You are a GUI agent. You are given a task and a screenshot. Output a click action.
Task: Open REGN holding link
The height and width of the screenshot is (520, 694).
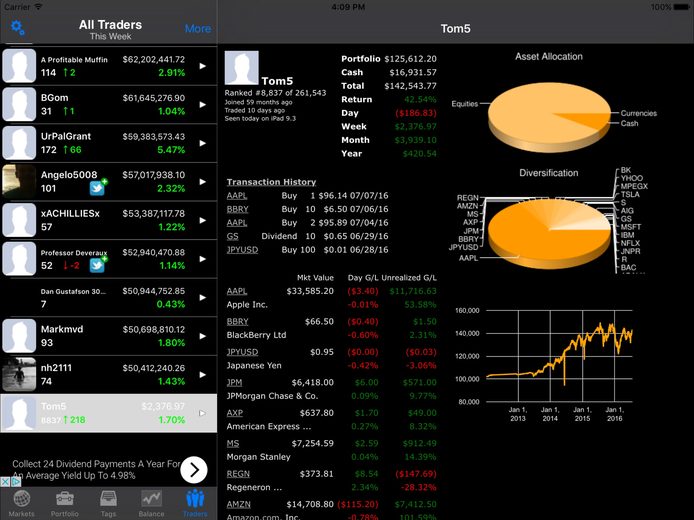click(238, 474)
